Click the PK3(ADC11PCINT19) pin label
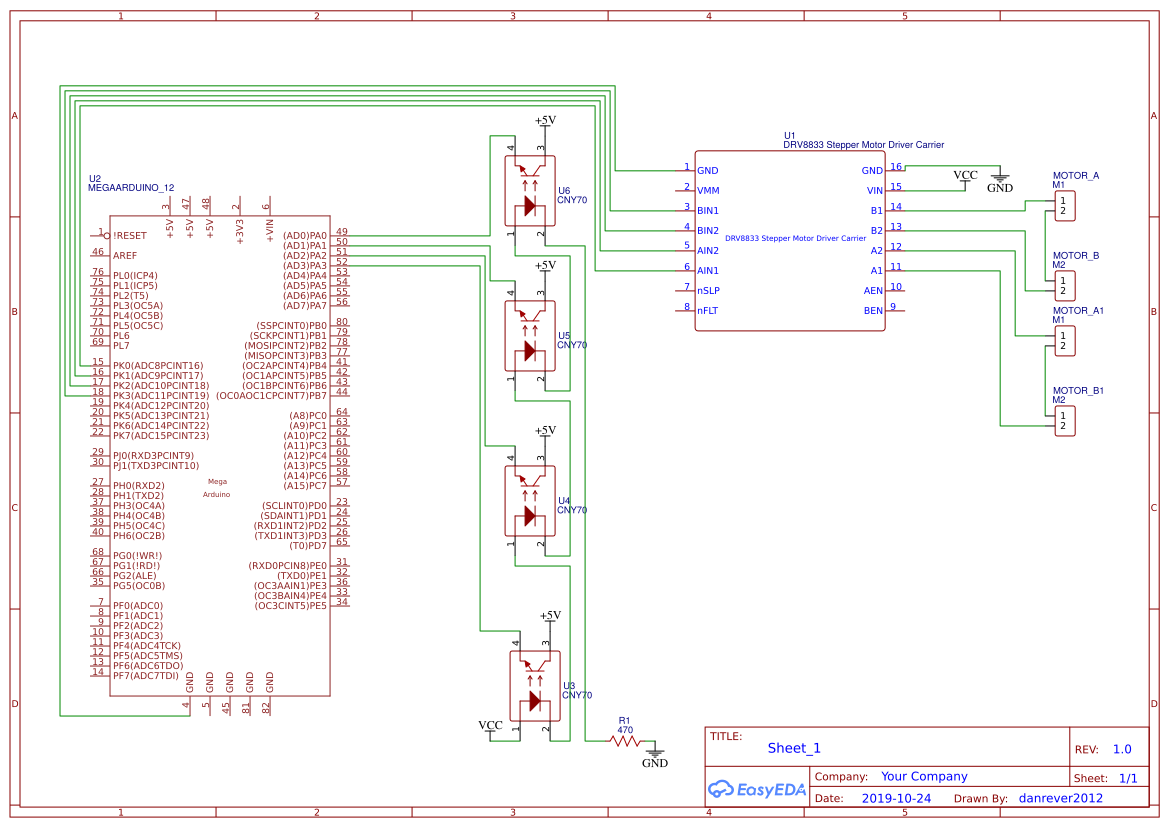The height and width of the screenshot is (828, 1170). (x=161, y=396)
